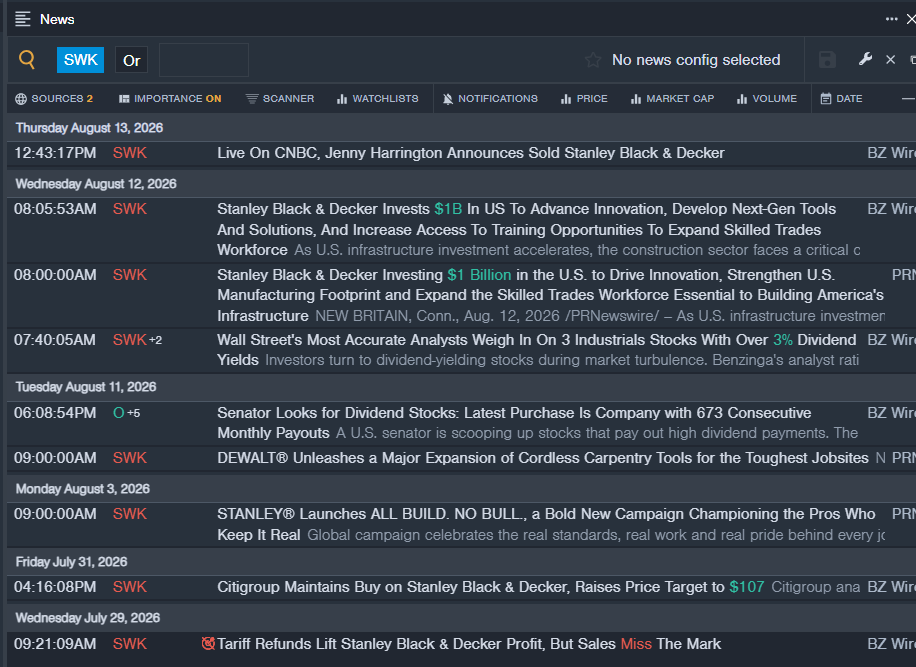Open Jenny Harrington Sold Stanley Black & Decker headline
This screenshot has height=667, width=916.
coord(471,153)
